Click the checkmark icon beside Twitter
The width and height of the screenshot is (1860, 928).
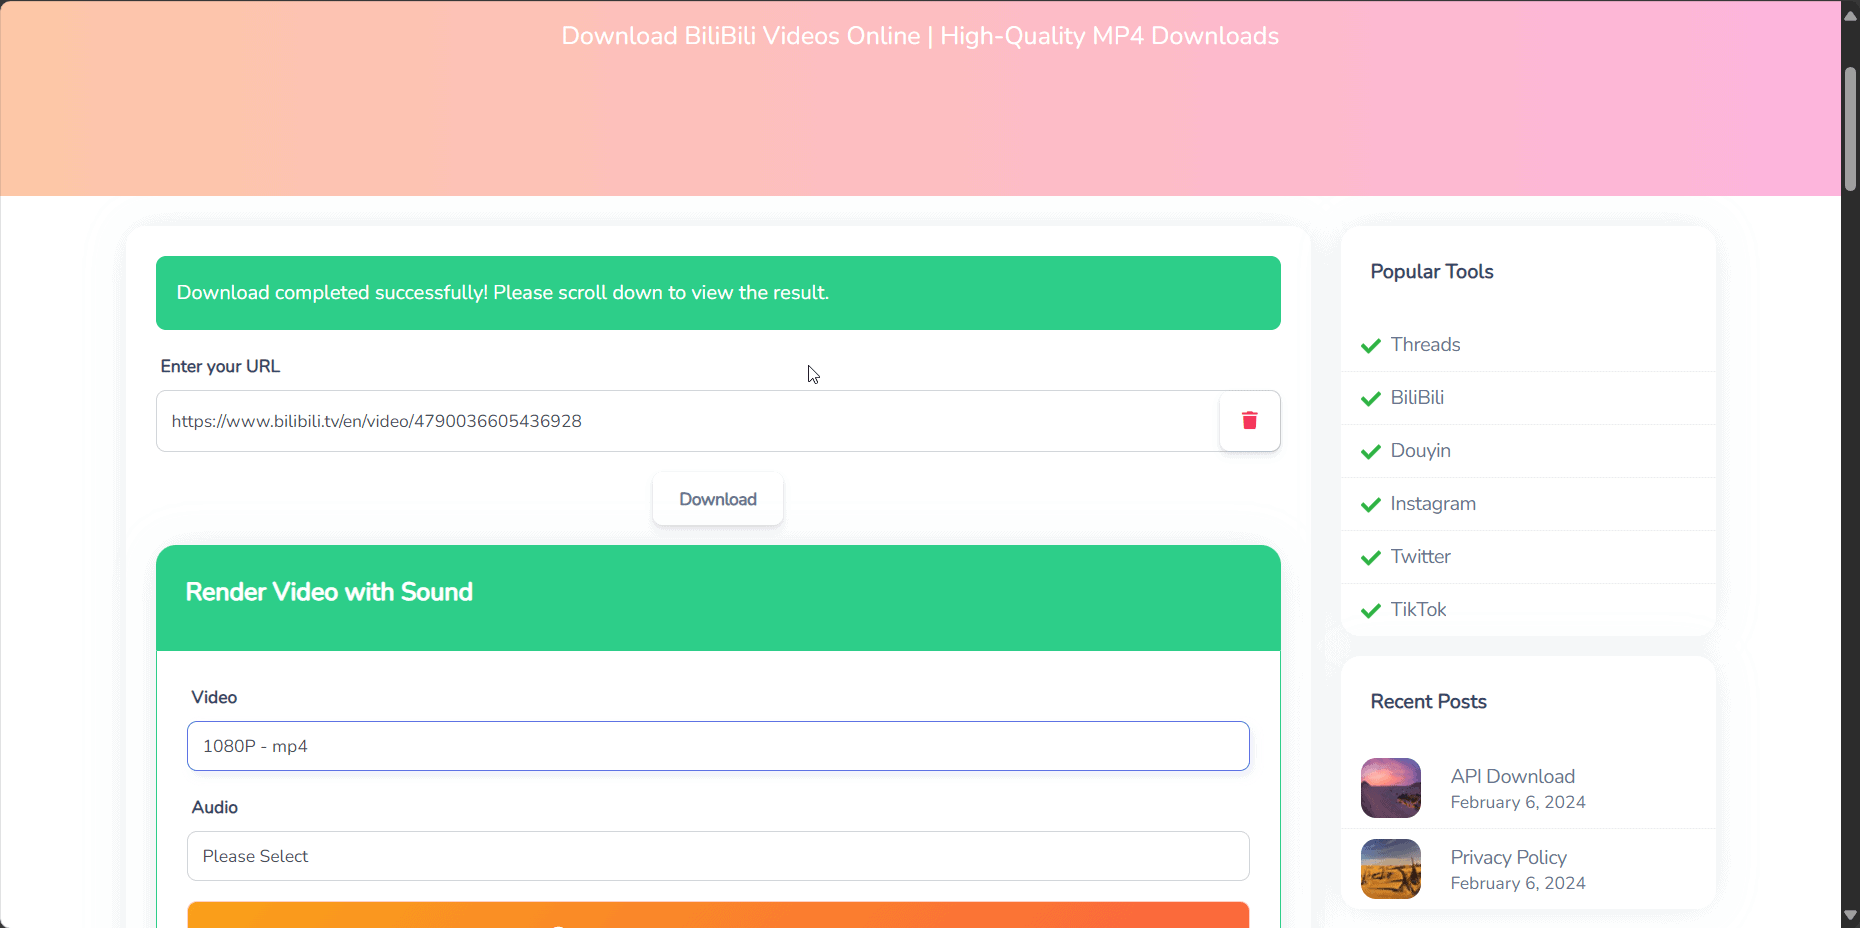(1370, 558)
